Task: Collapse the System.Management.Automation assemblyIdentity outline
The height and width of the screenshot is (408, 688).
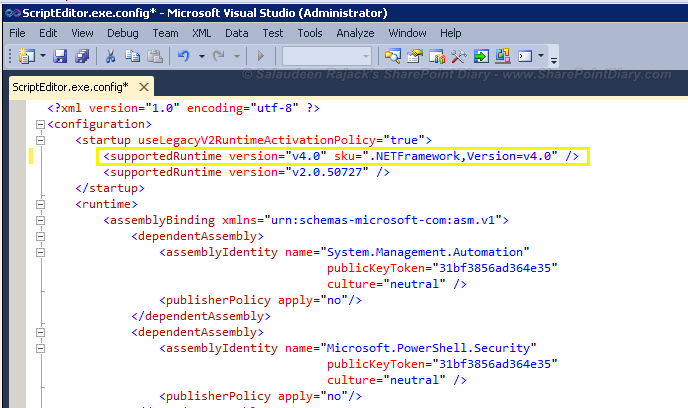Action: [x=40, y=253]
